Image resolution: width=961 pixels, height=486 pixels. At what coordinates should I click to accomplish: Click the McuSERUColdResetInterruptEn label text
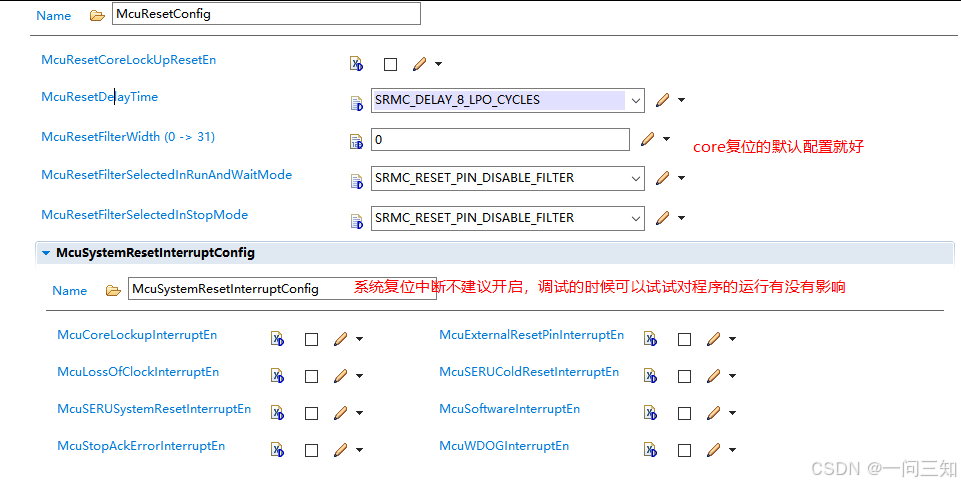(x=529, y=372)
